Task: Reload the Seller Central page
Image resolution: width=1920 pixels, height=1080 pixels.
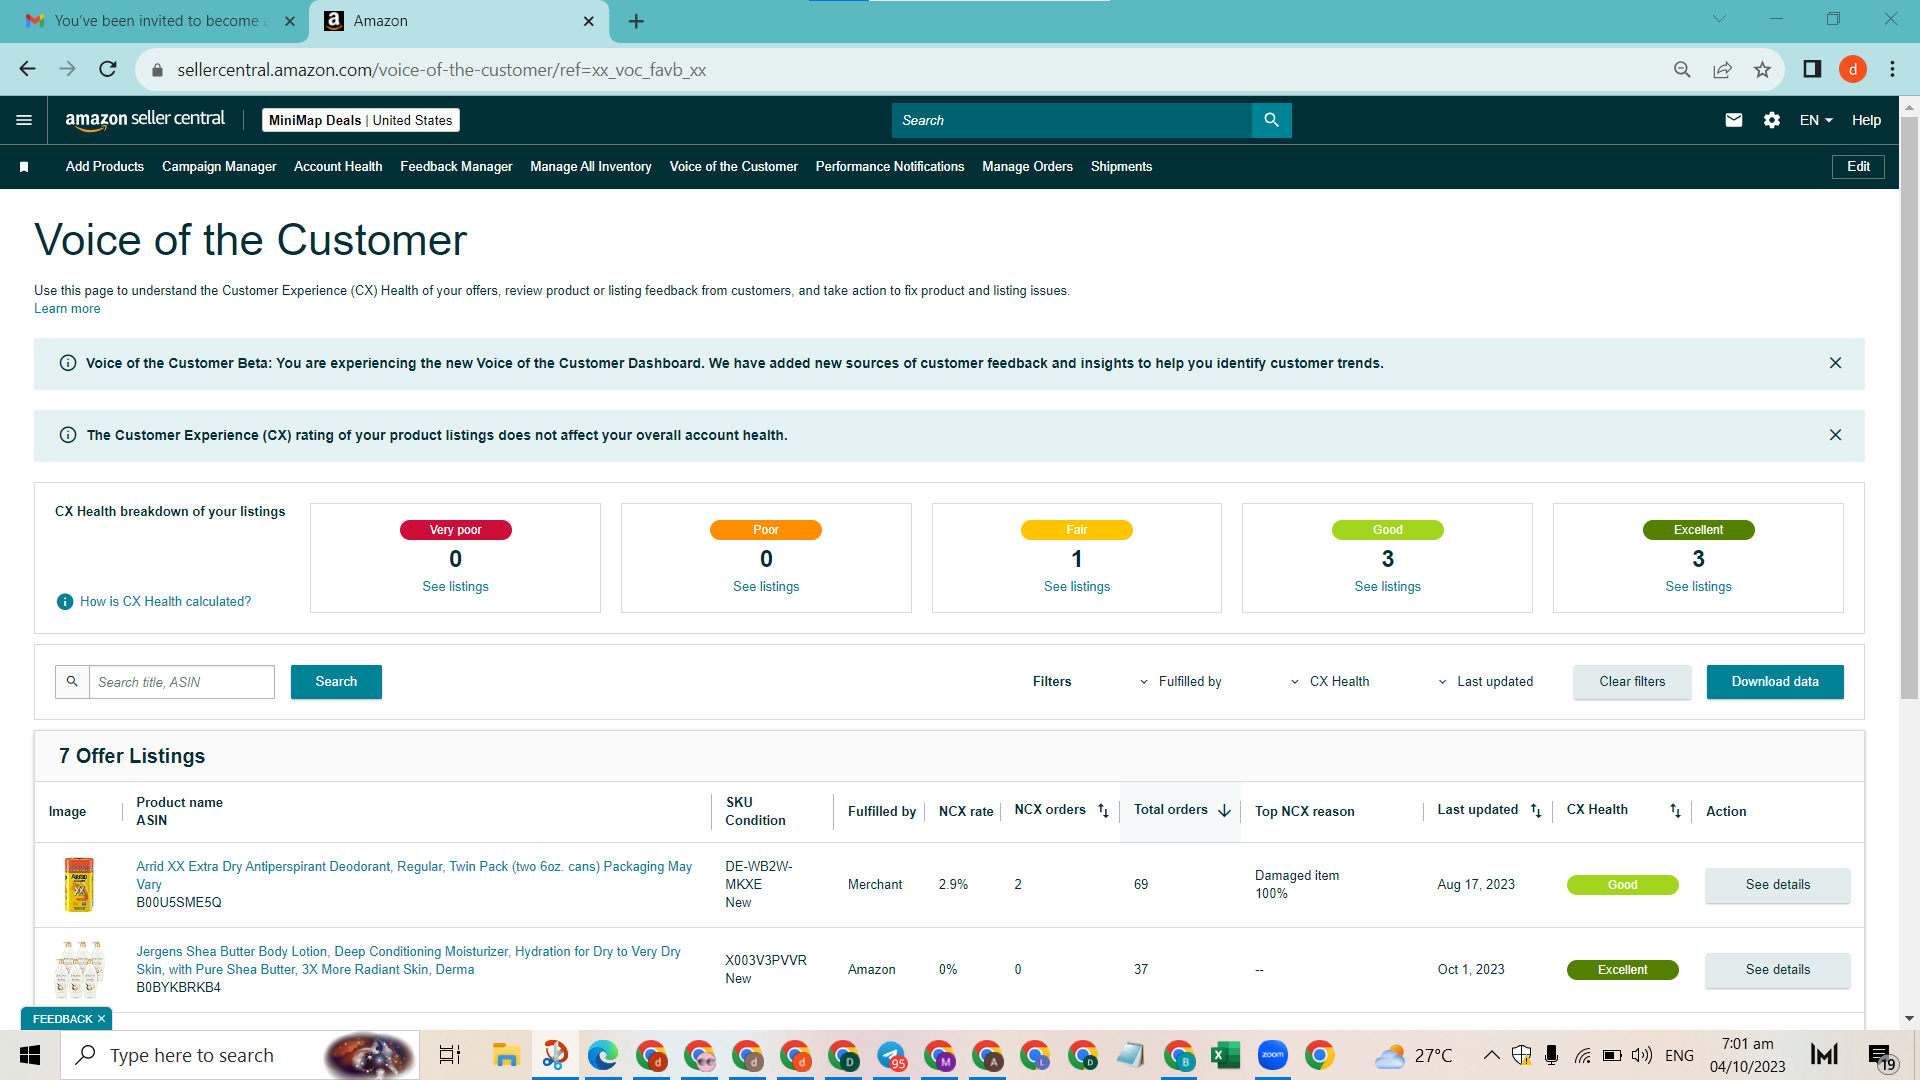Action: [108, 69]
